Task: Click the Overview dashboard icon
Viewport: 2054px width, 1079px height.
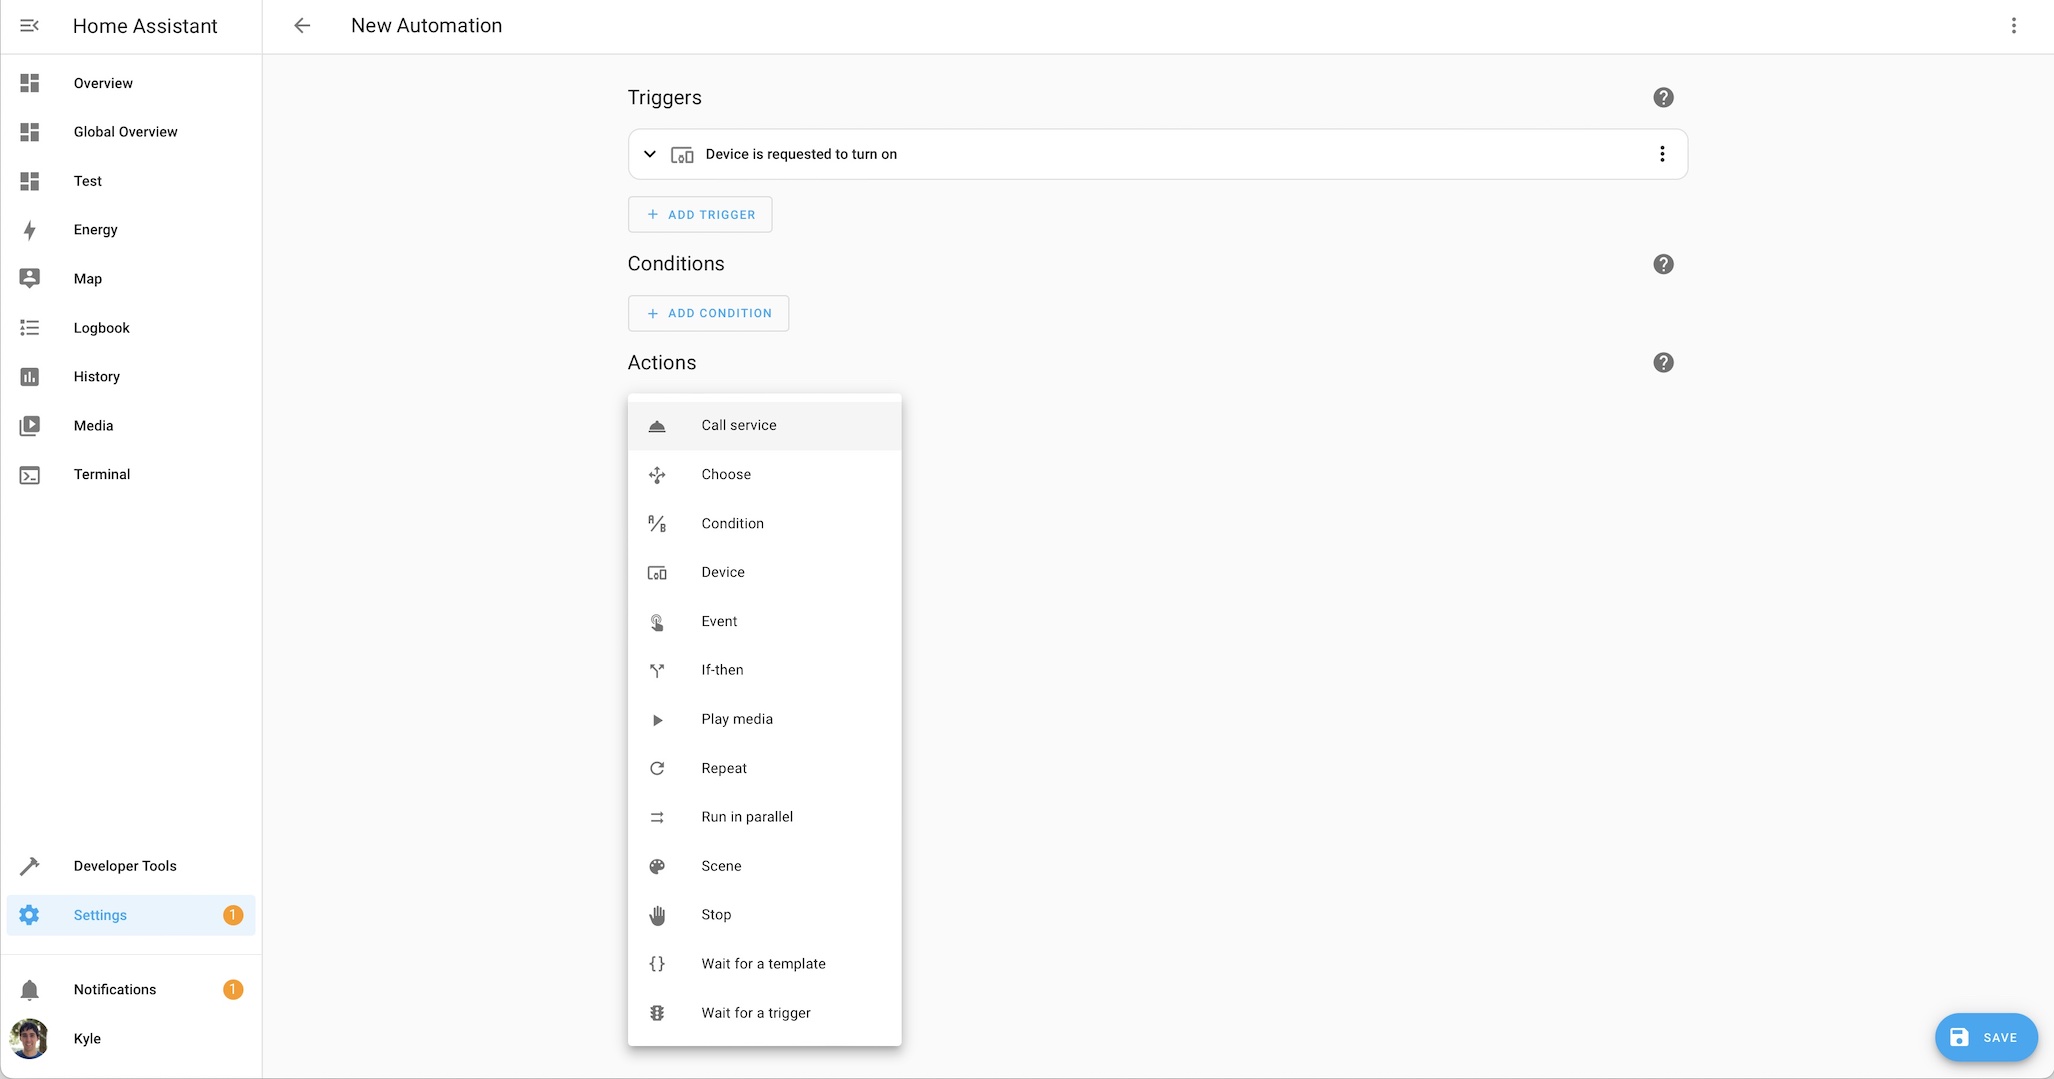Action: (30, 83)
